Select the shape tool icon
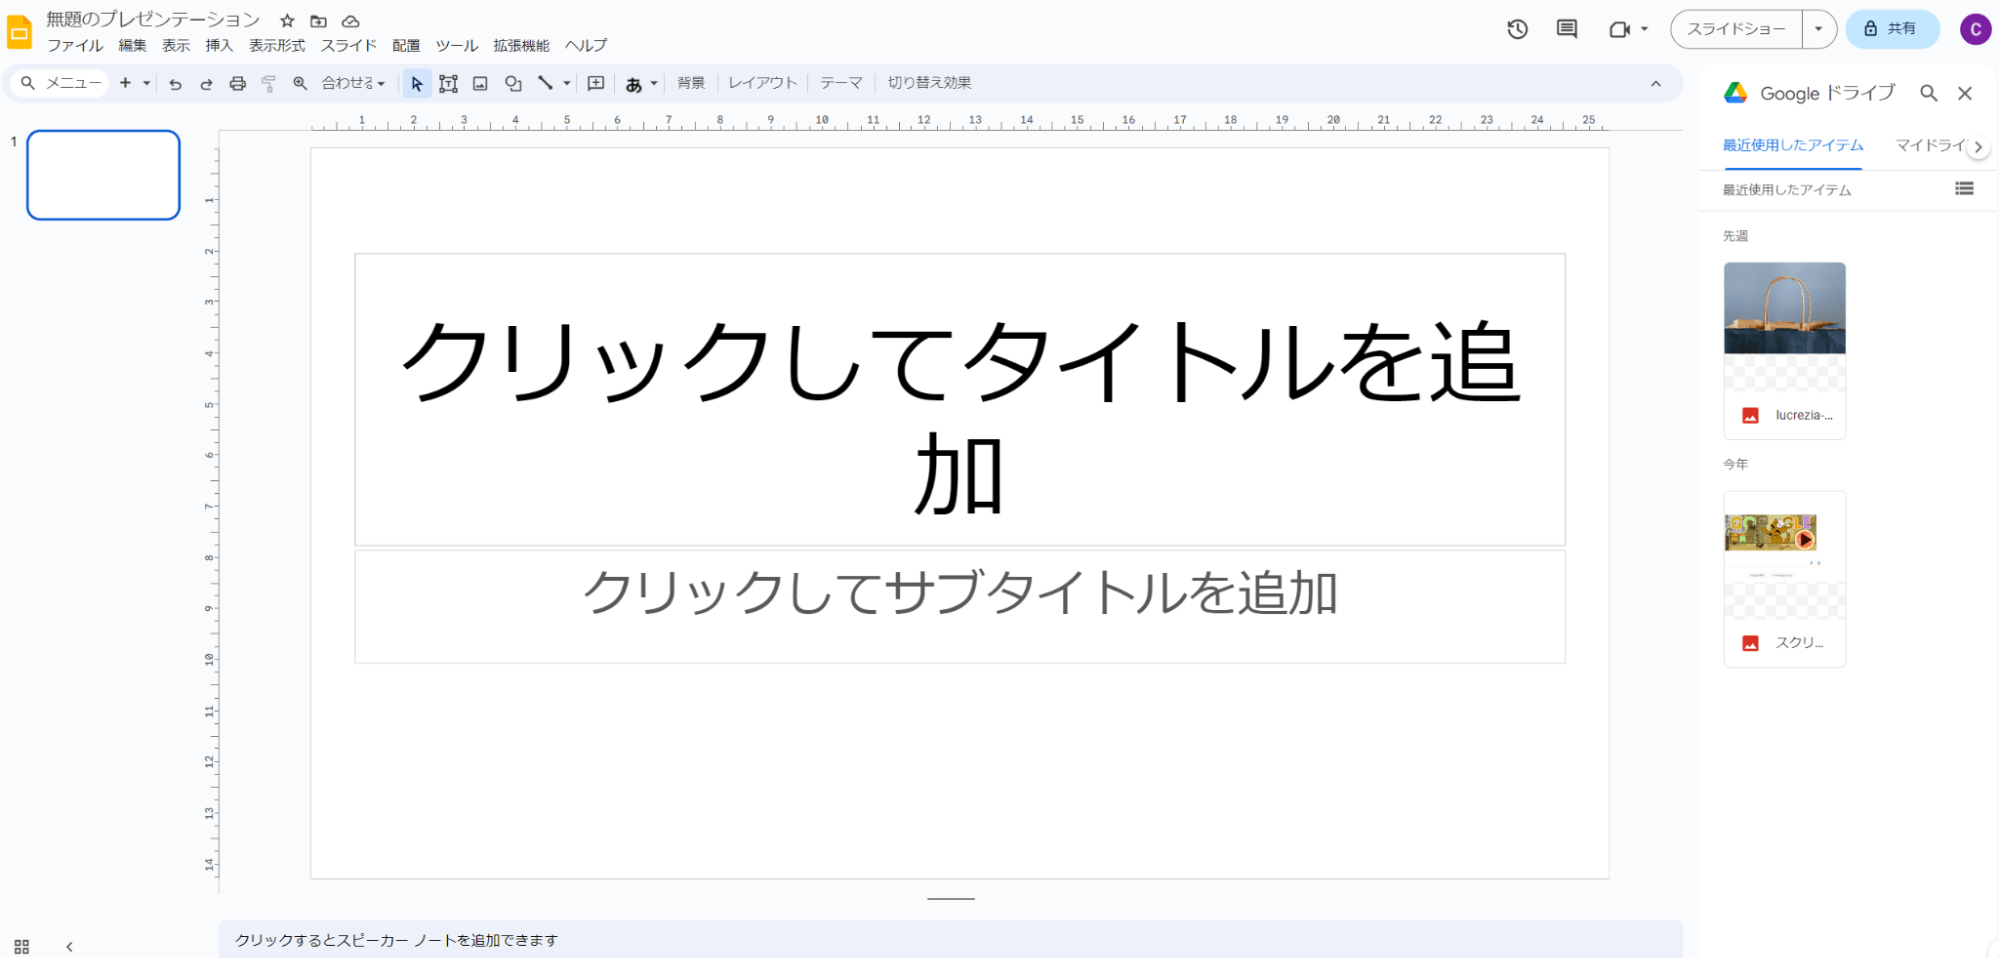 (513, 84)
